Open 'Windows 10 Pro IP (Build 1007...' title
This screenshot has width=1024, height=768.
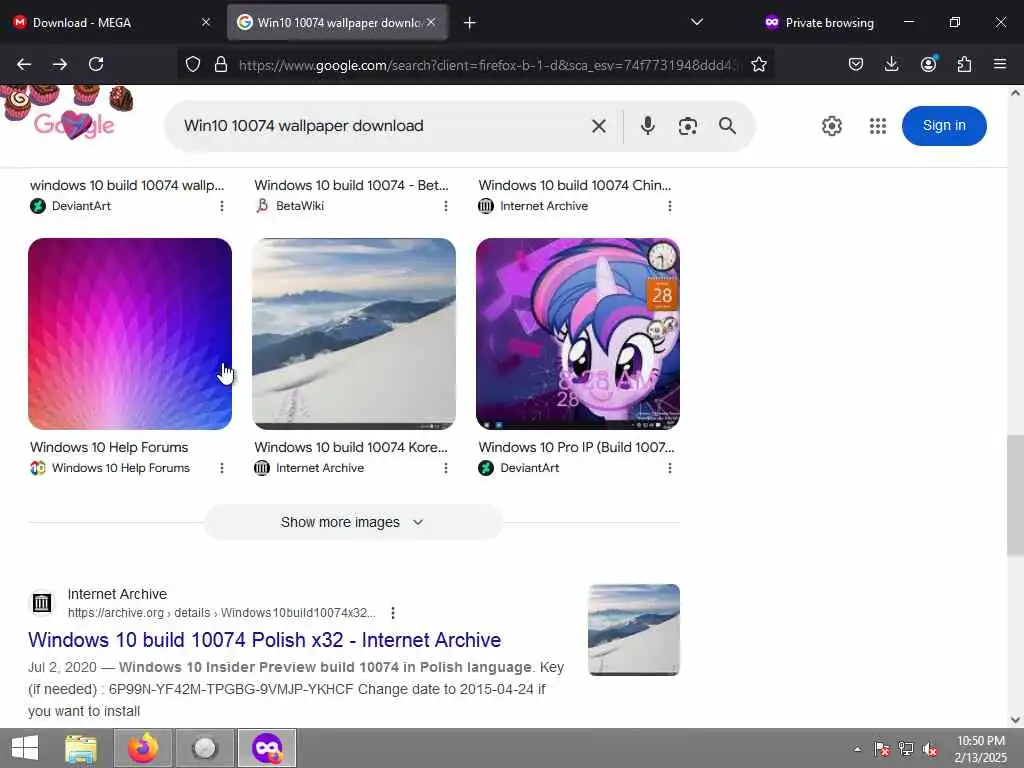point(576,447)
